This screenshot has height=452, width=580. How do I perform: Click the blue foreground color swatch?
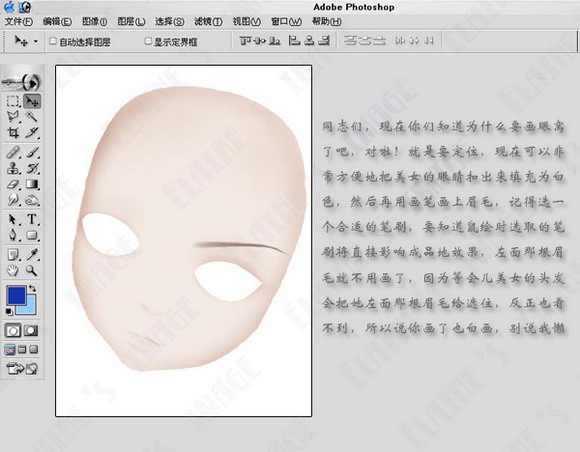(x=16, y=295)
